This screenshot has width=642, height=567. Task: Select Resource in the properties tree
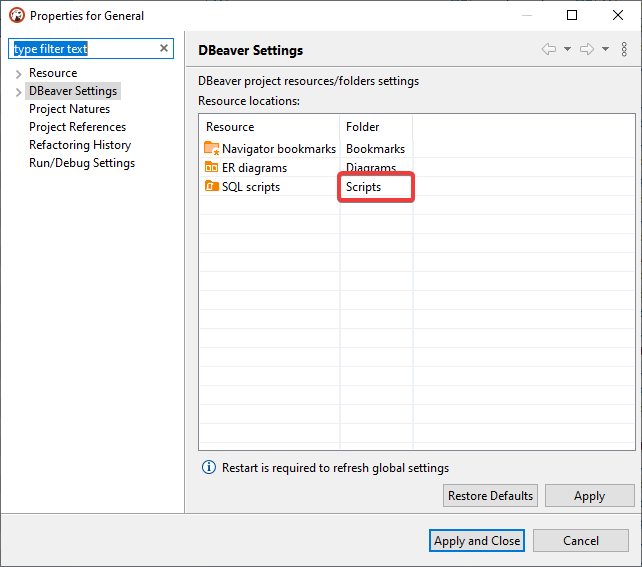tap(53, 73)
